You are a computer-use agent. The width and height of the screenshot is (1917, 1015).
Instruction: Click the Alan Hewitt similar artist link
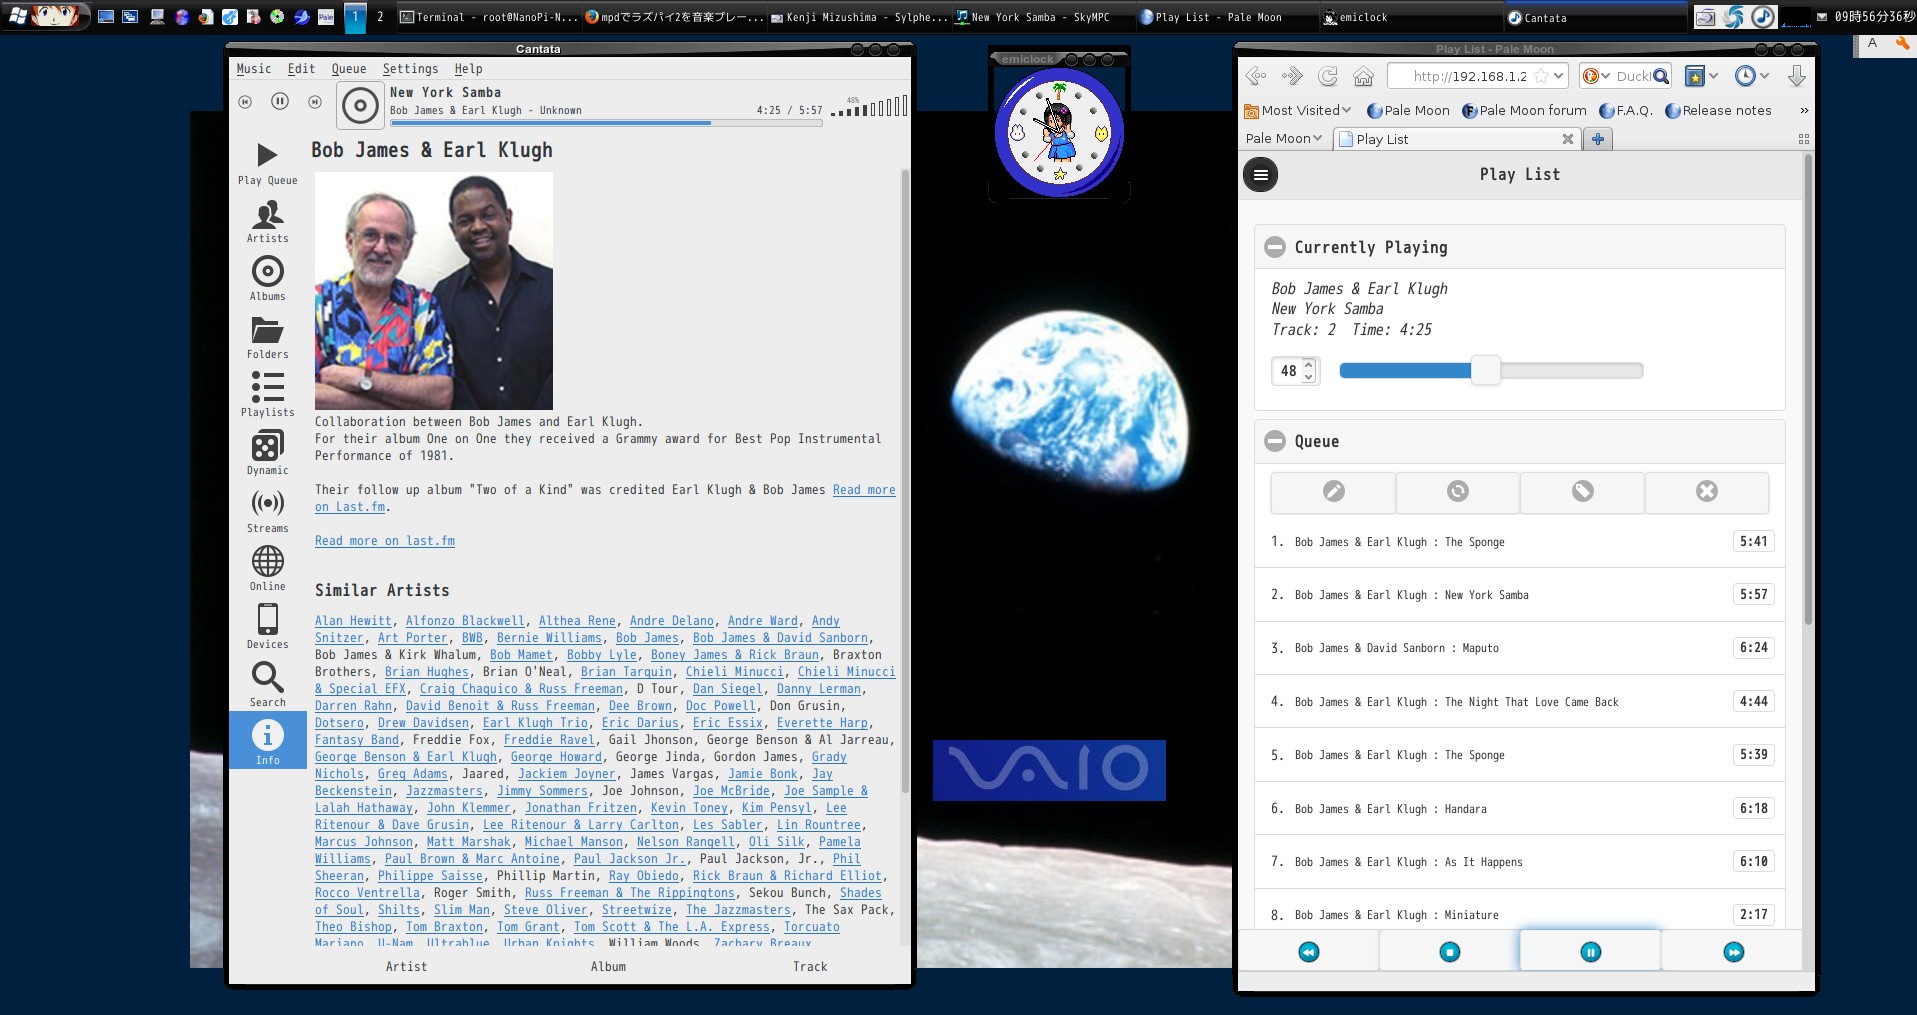[353, 621]
